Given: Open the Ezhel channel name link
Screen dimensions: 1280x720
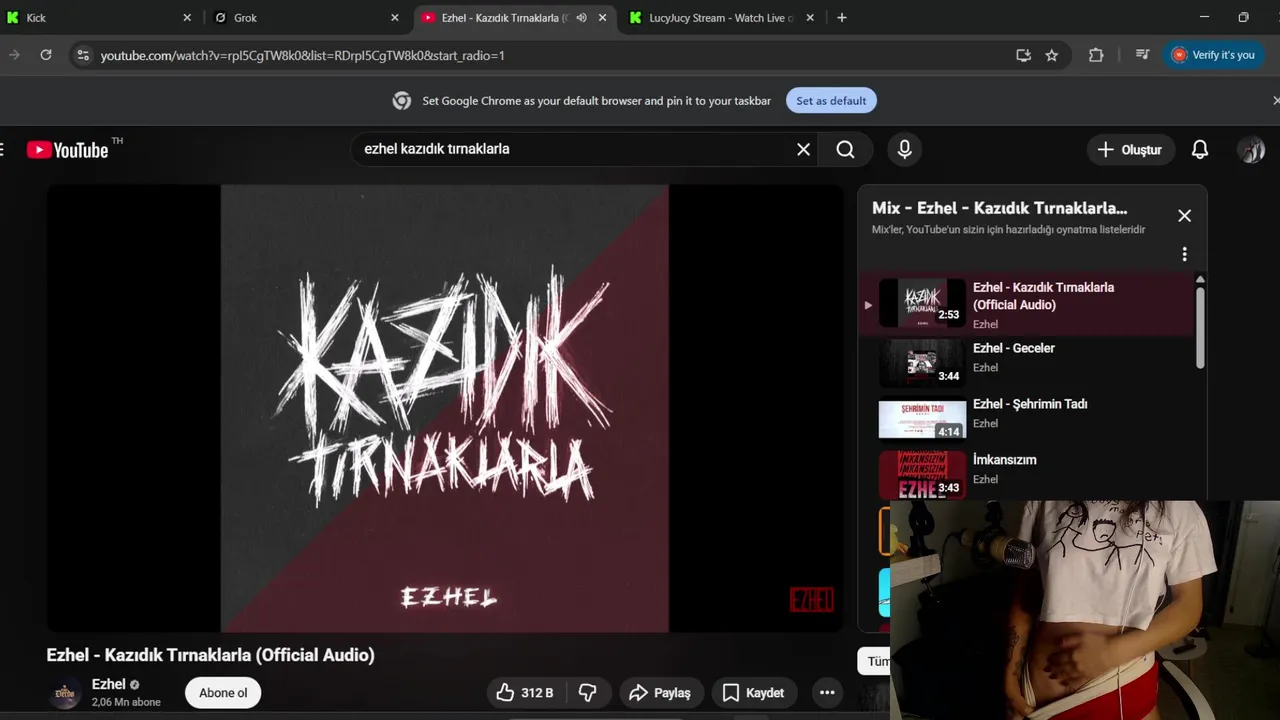Looking at the screenshot, I should tap(108, 684).
